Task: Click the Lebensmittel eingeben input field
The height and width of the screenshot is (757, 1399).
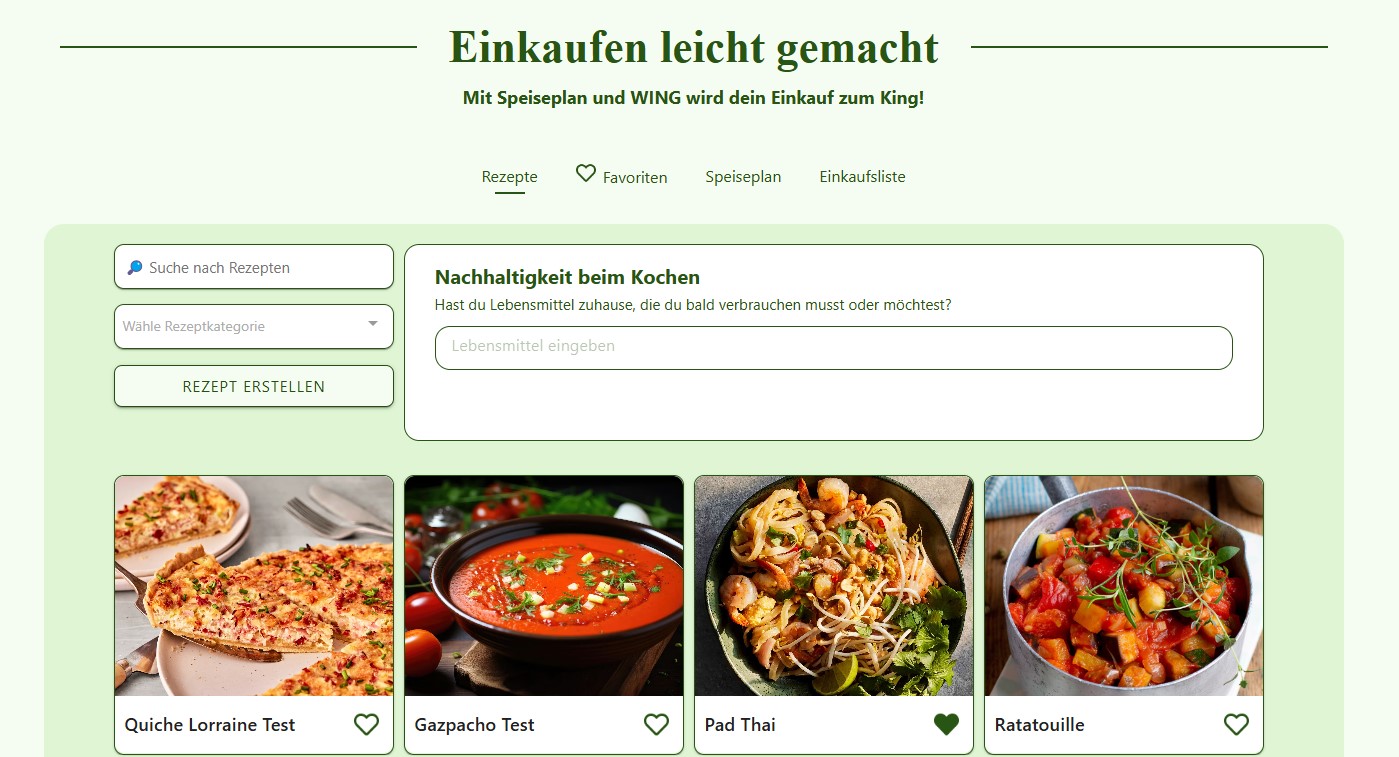Action: click(x=834, y=347)
